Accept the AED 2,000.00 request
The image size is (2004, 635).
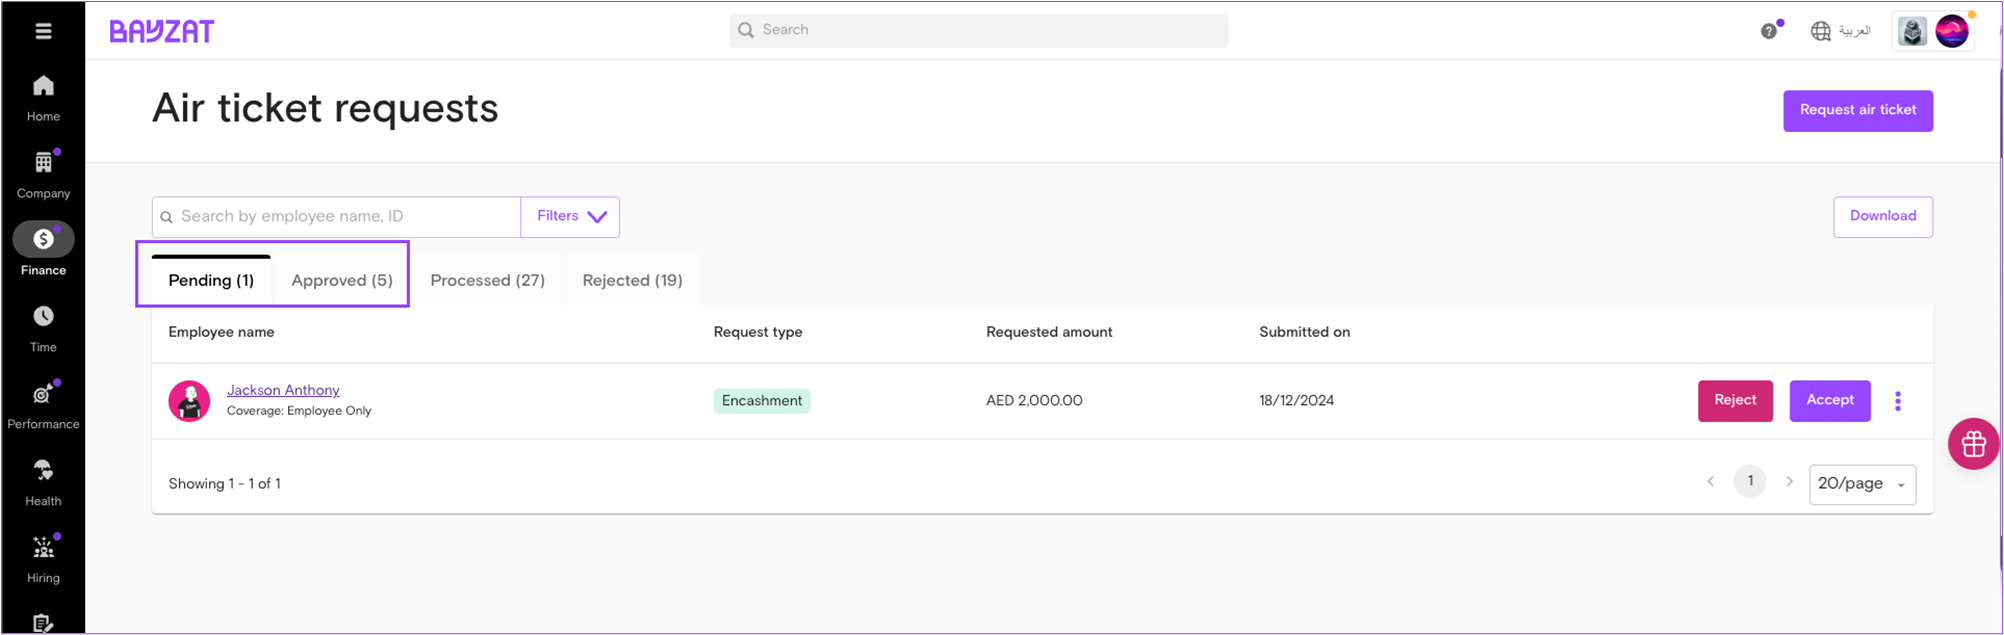(x=1829, y=400)
